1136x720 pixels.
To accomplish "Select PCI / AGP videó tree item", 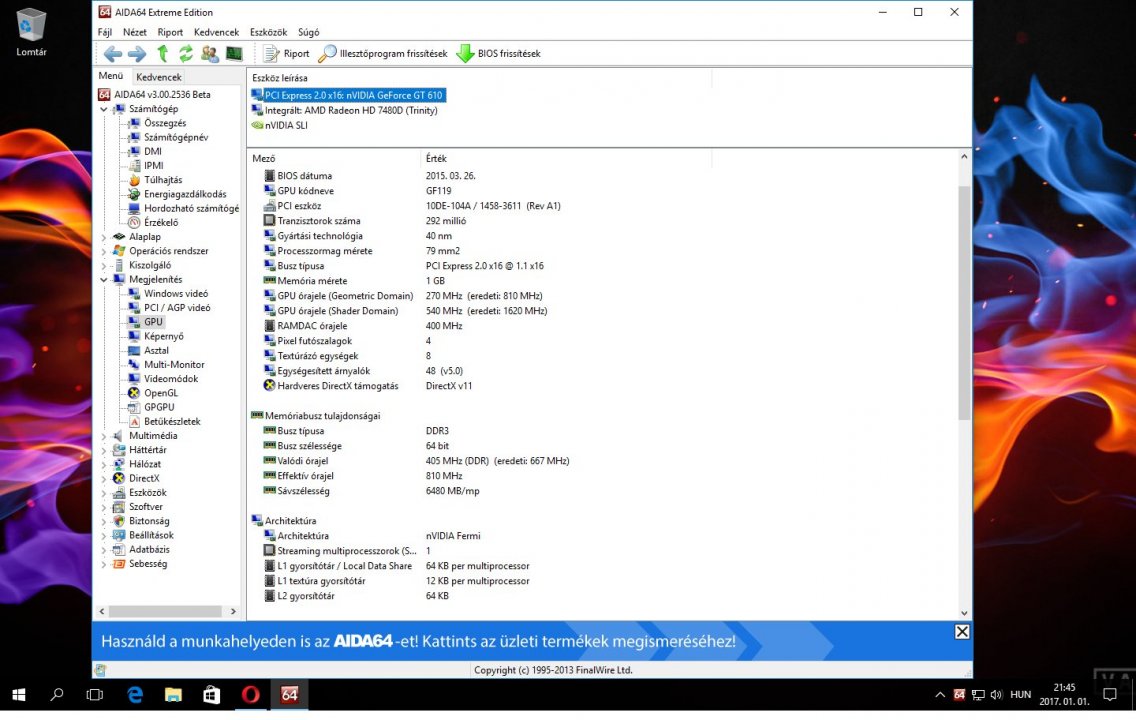I will (177, 308).
